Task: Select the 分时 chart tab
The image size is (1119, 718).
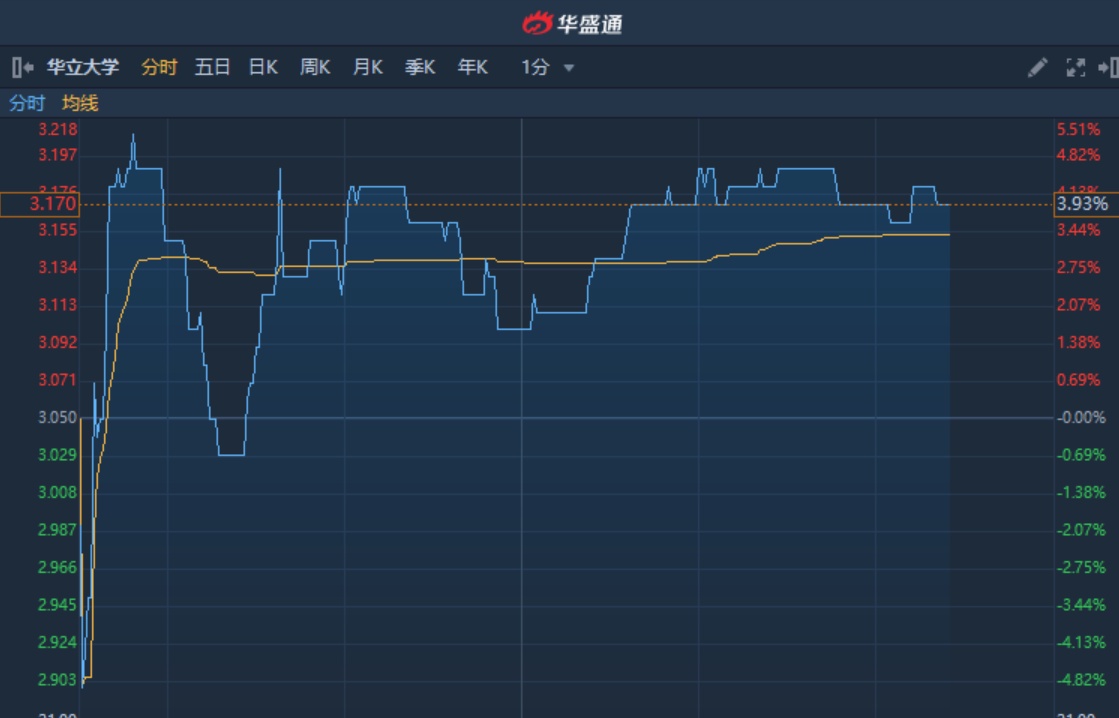Action: pos(159,67)
